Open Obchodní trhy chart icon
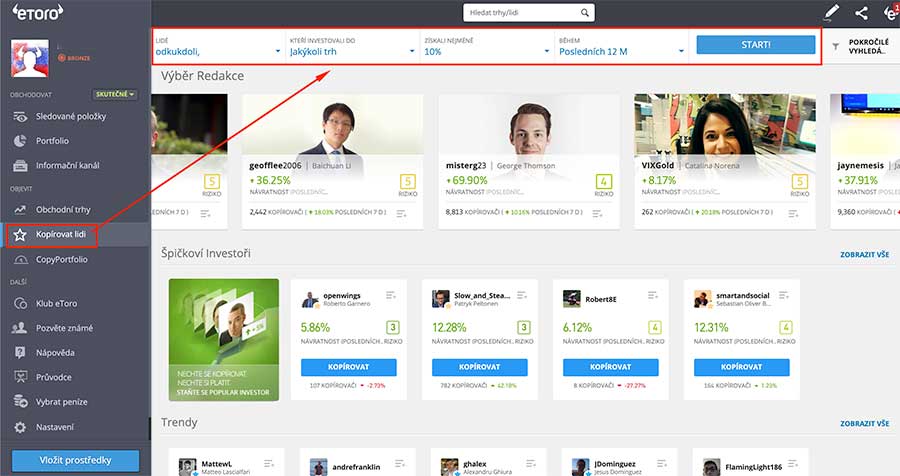Viewport: 900px width, 476px height. (x=20, y=210)
